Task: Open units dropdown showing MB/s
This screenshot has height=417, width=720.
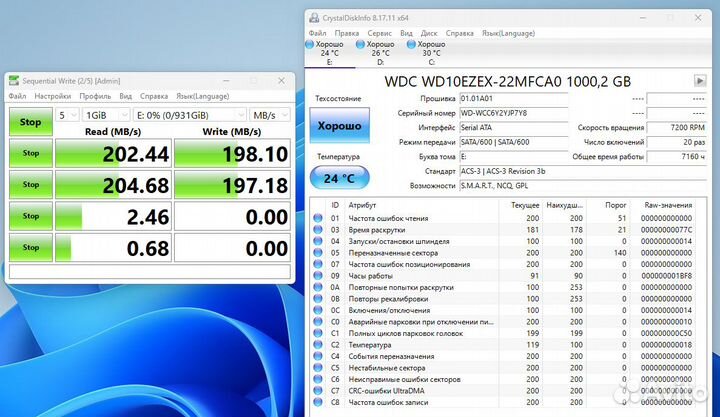Action: tap(270, 115)
